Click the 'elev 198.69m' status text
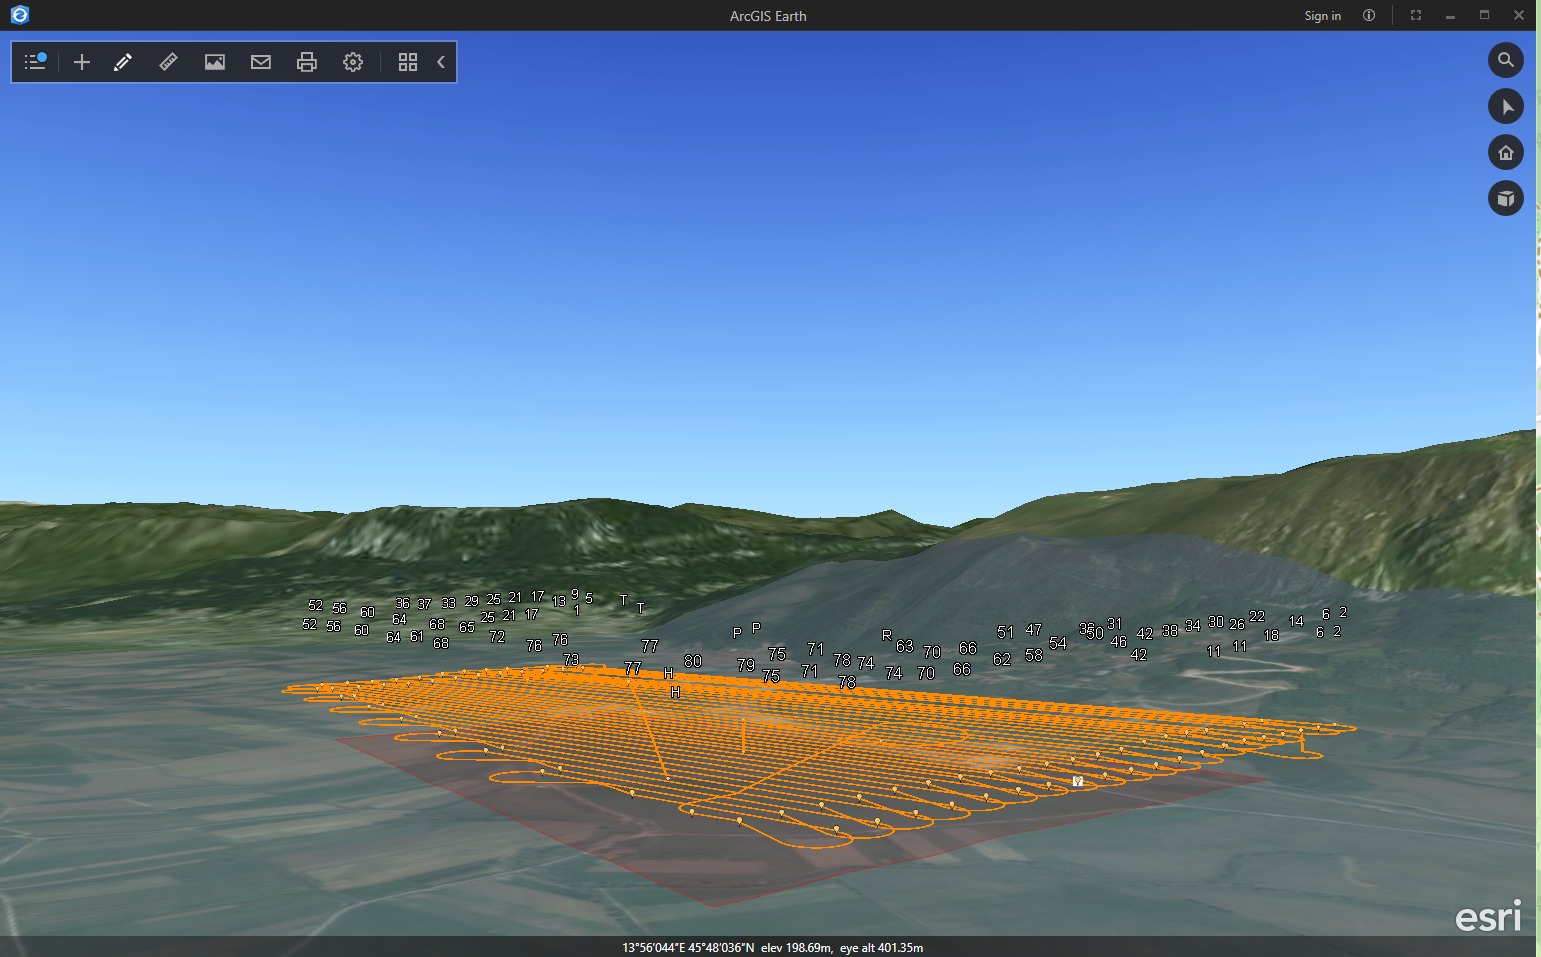1541x957 pixels. tap(796, 948)
